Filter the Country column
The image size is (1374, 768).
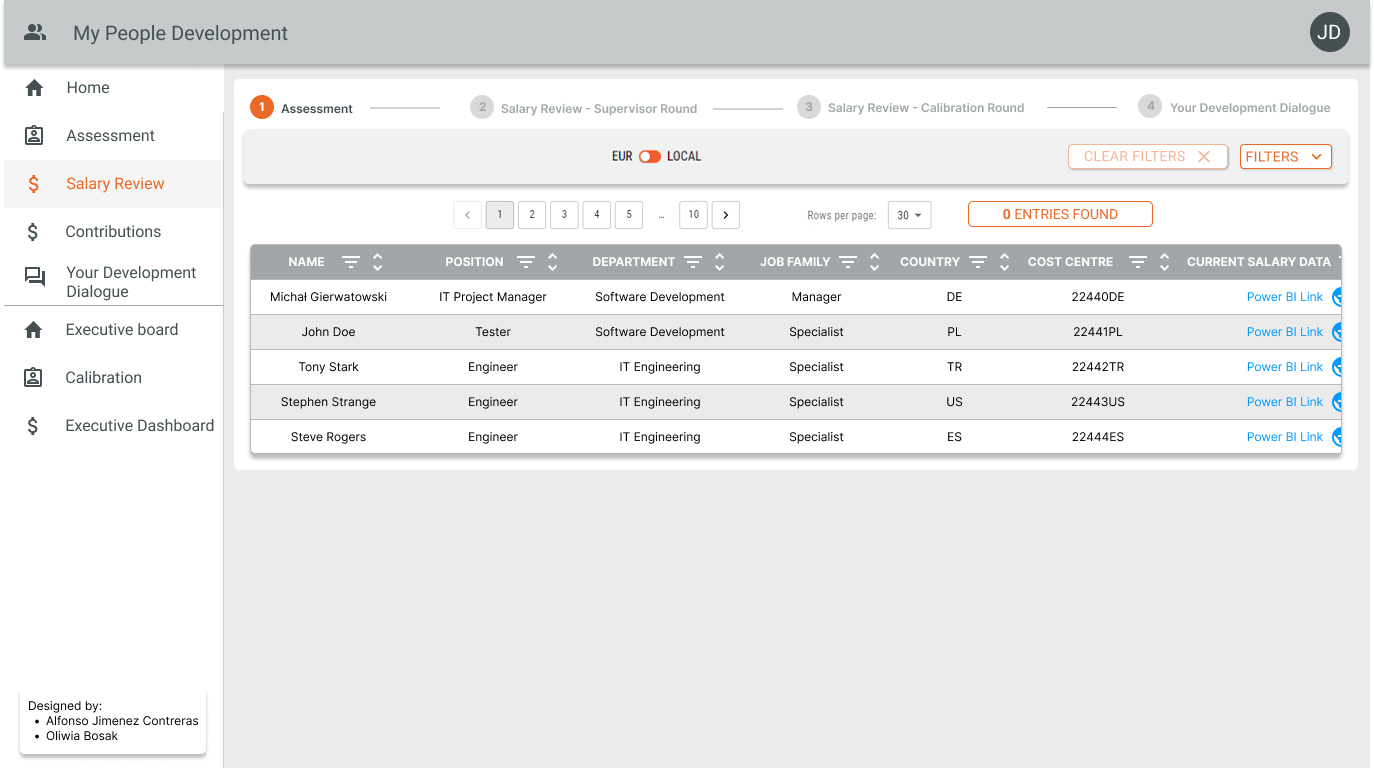(x=978, y=262)
